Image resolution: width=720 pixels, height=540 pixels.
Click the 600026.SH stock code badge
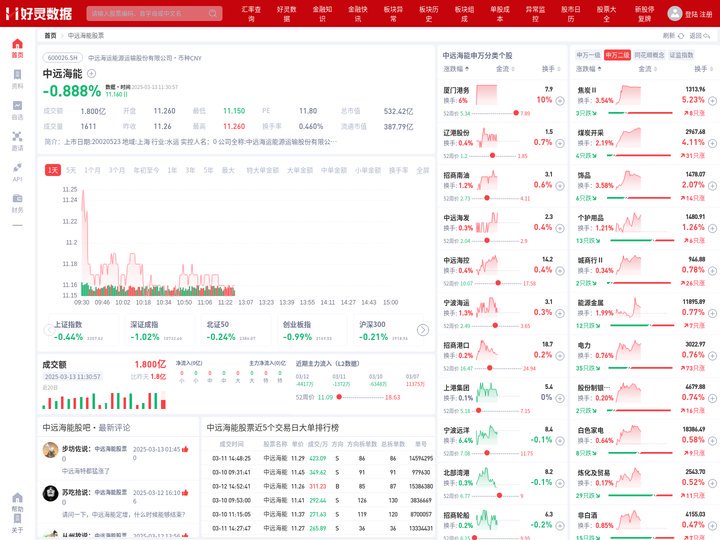(63, 58)
